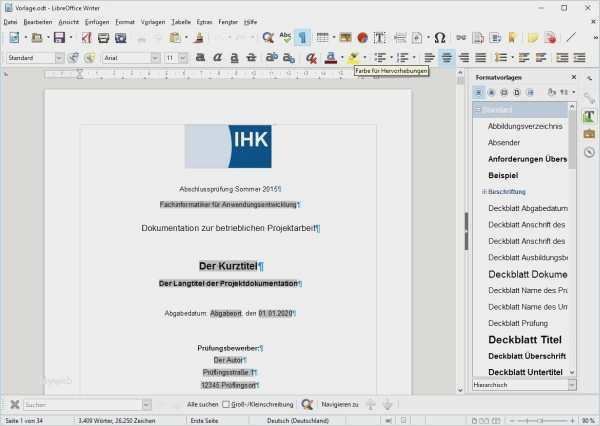Select the Clone formatting paintbrush

pos(199,38)
